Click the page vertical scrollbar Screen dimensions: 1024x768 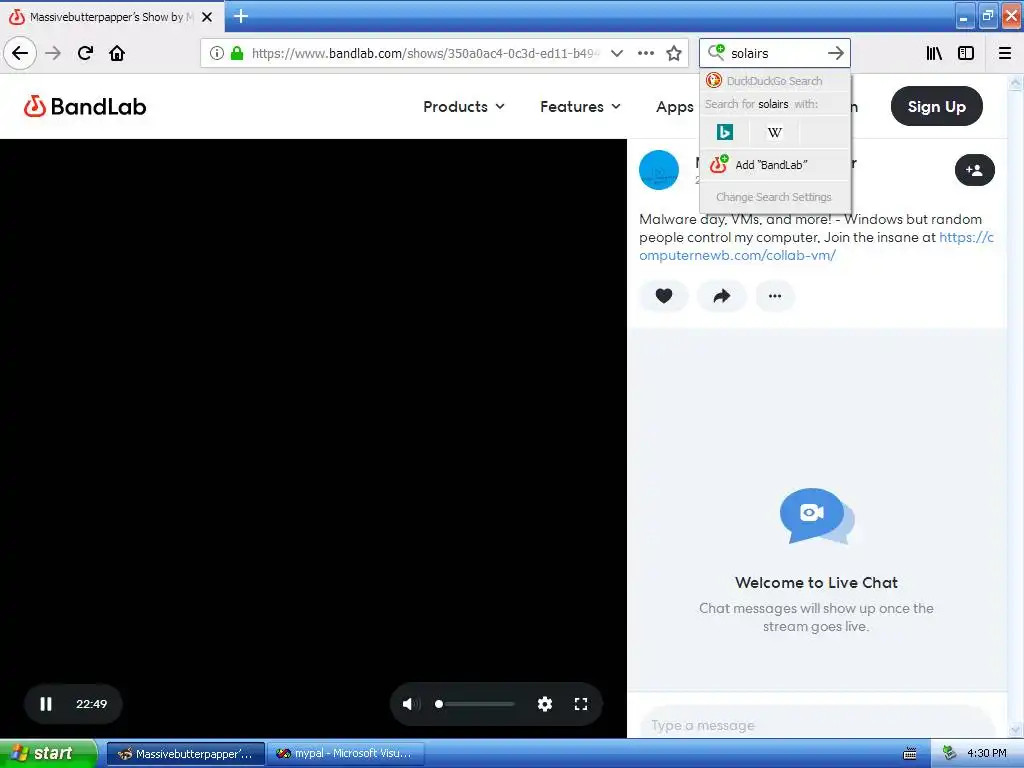tap(1016, 405)
